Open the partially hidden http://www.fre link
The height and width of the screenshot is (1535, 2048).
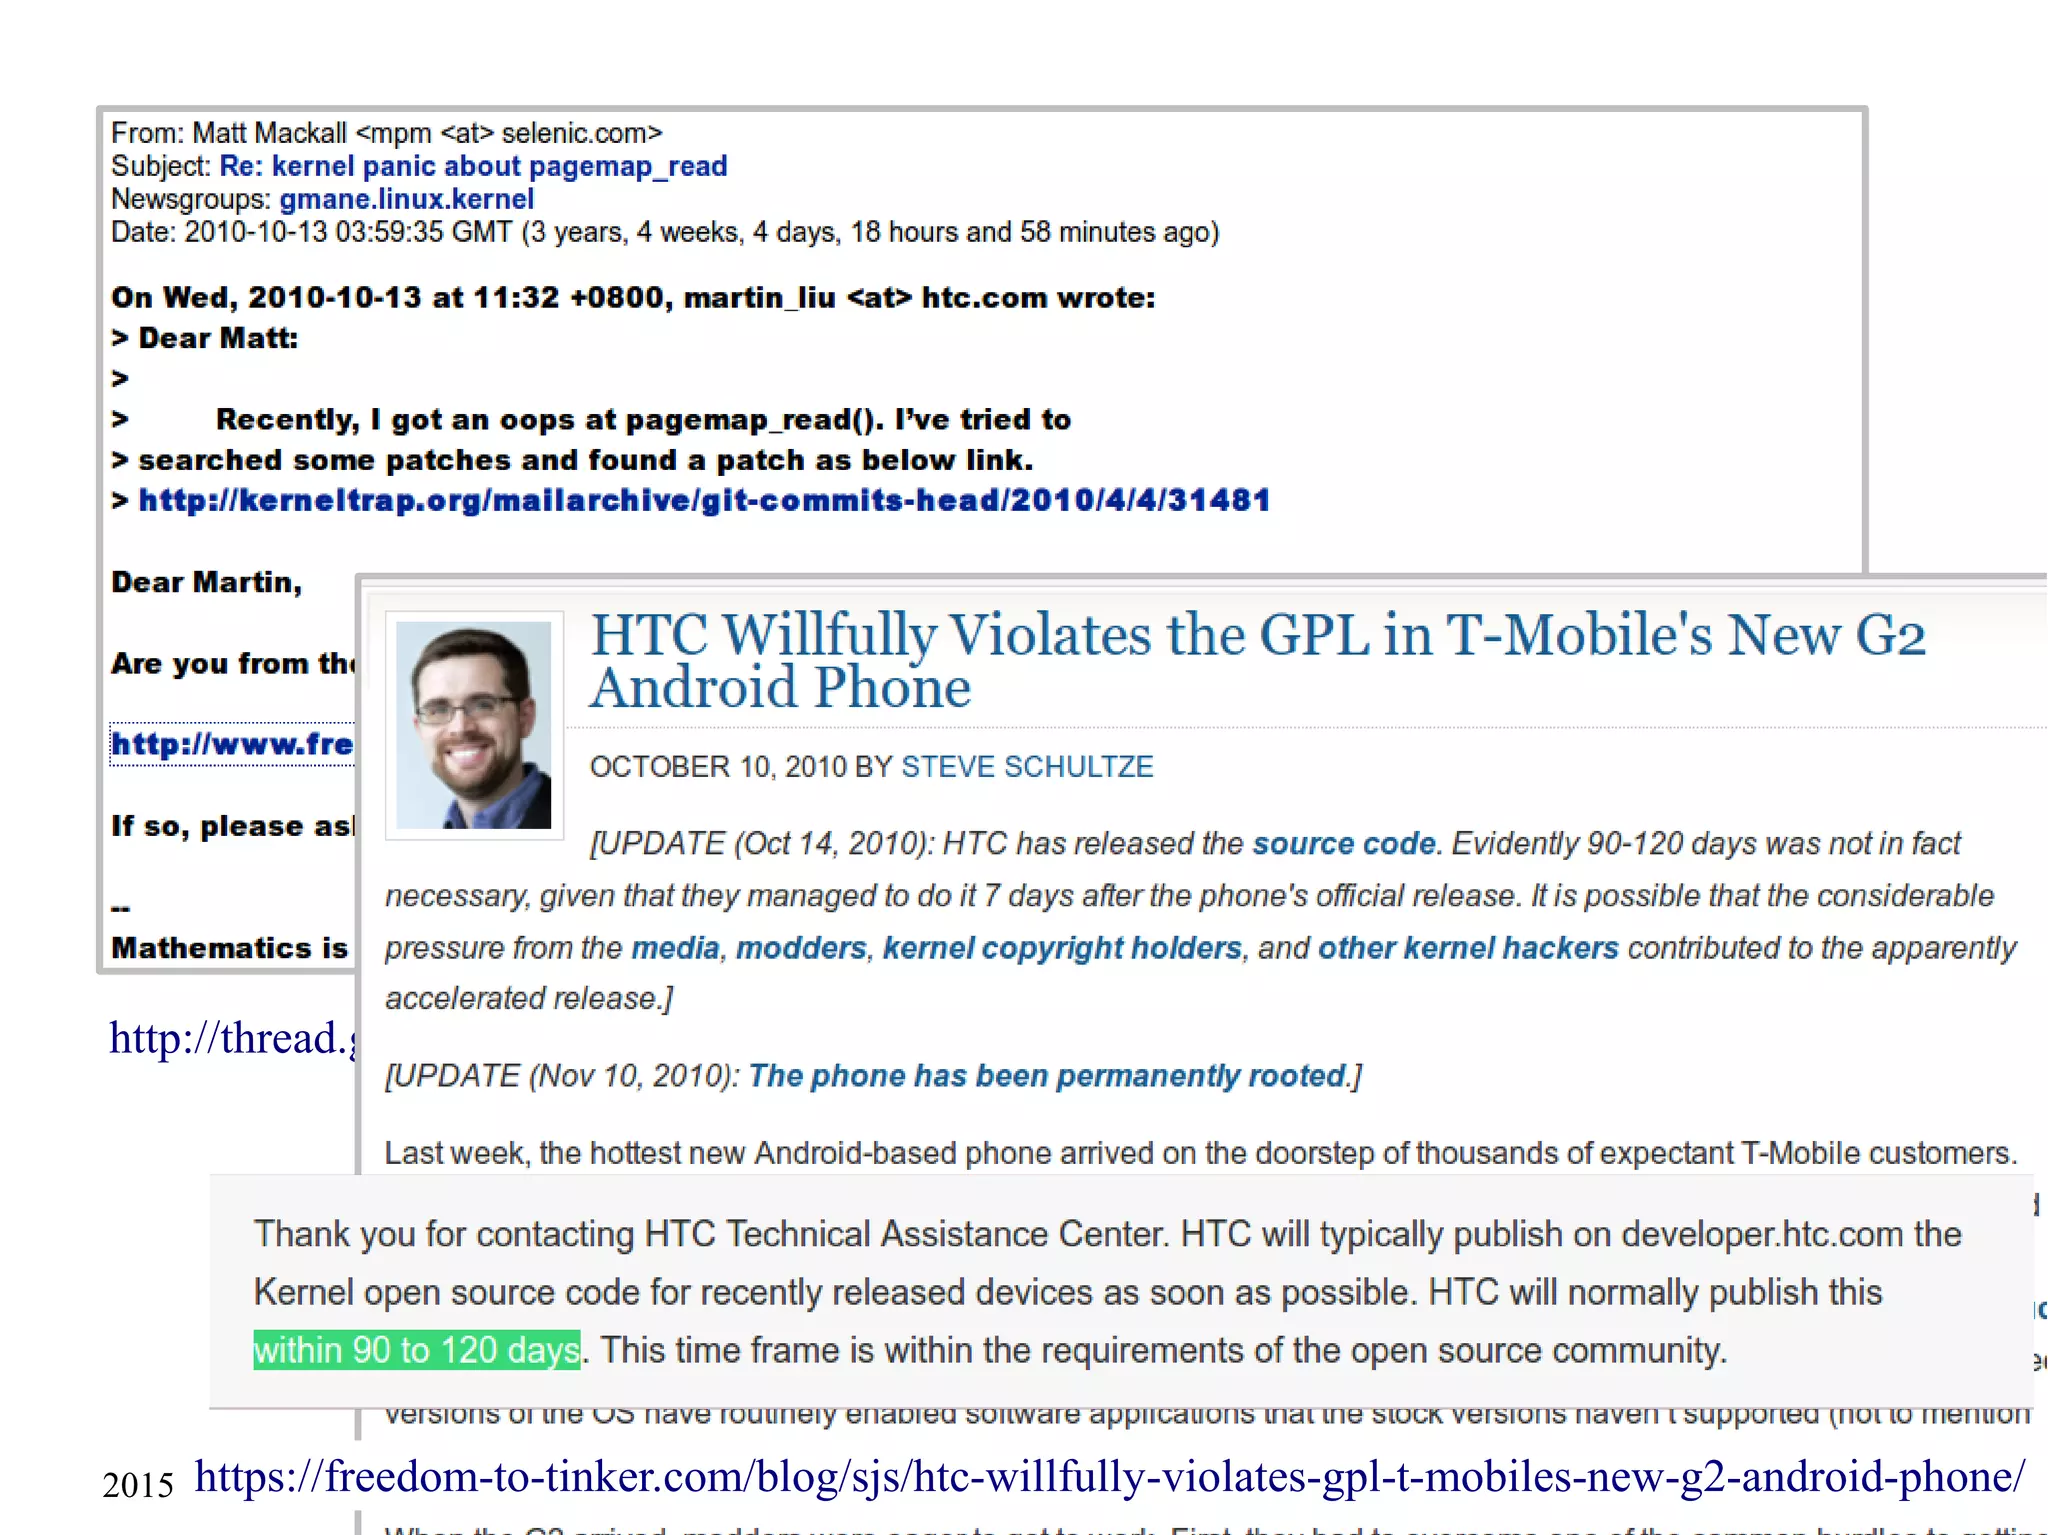pos(232,744)
